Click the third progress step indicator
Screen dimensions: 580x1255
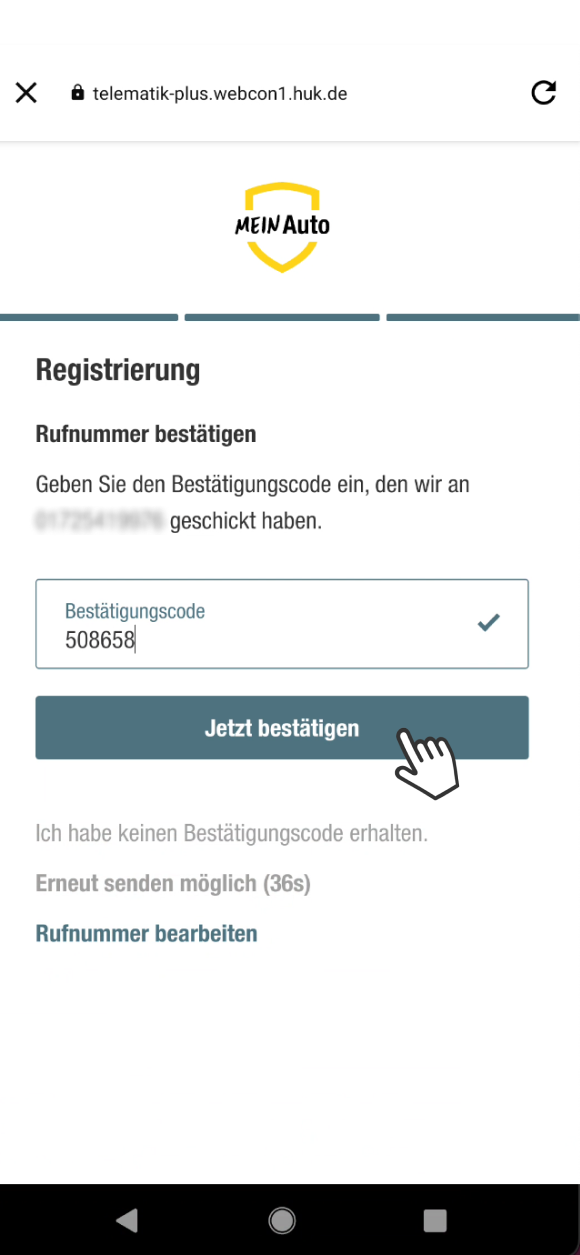[x=482, y=317]
